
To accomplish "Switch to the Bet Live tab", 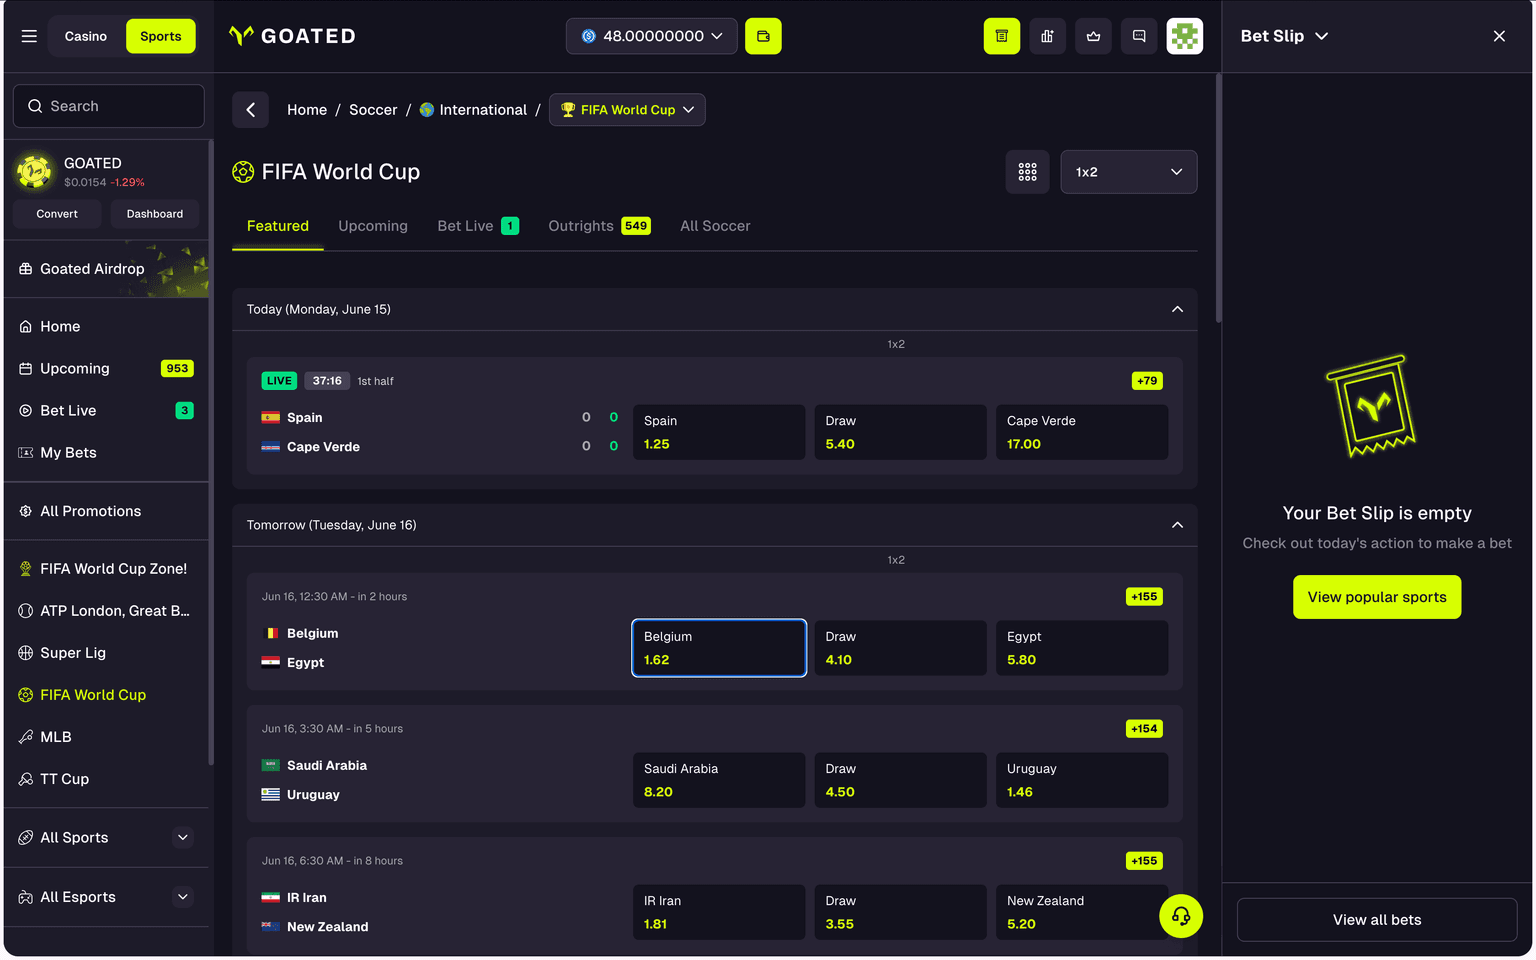I will [478, 226].
